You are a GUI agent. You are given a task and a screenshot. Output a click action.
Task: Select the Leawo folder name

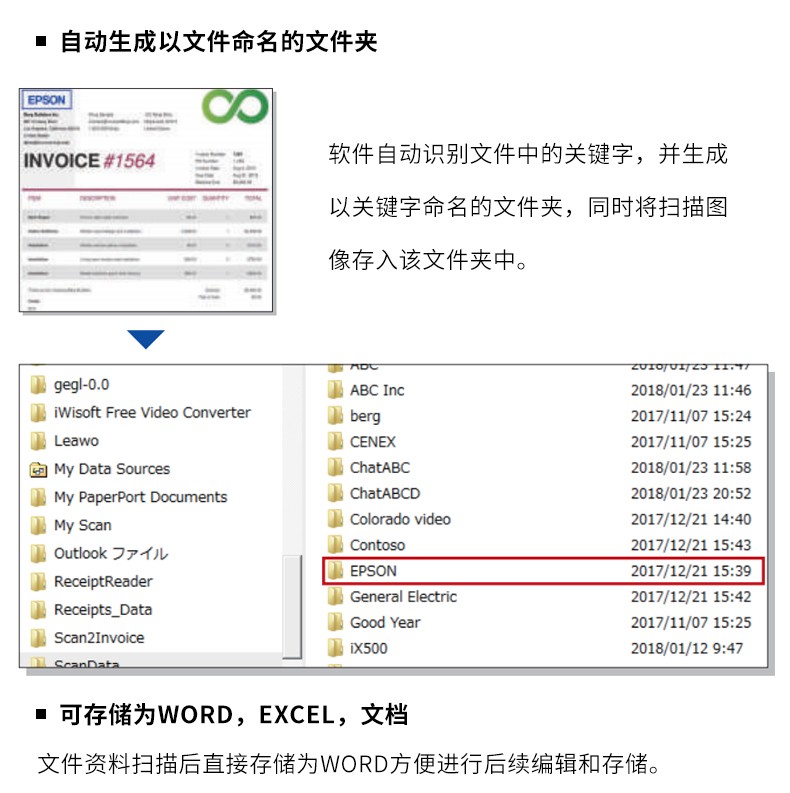76,441
